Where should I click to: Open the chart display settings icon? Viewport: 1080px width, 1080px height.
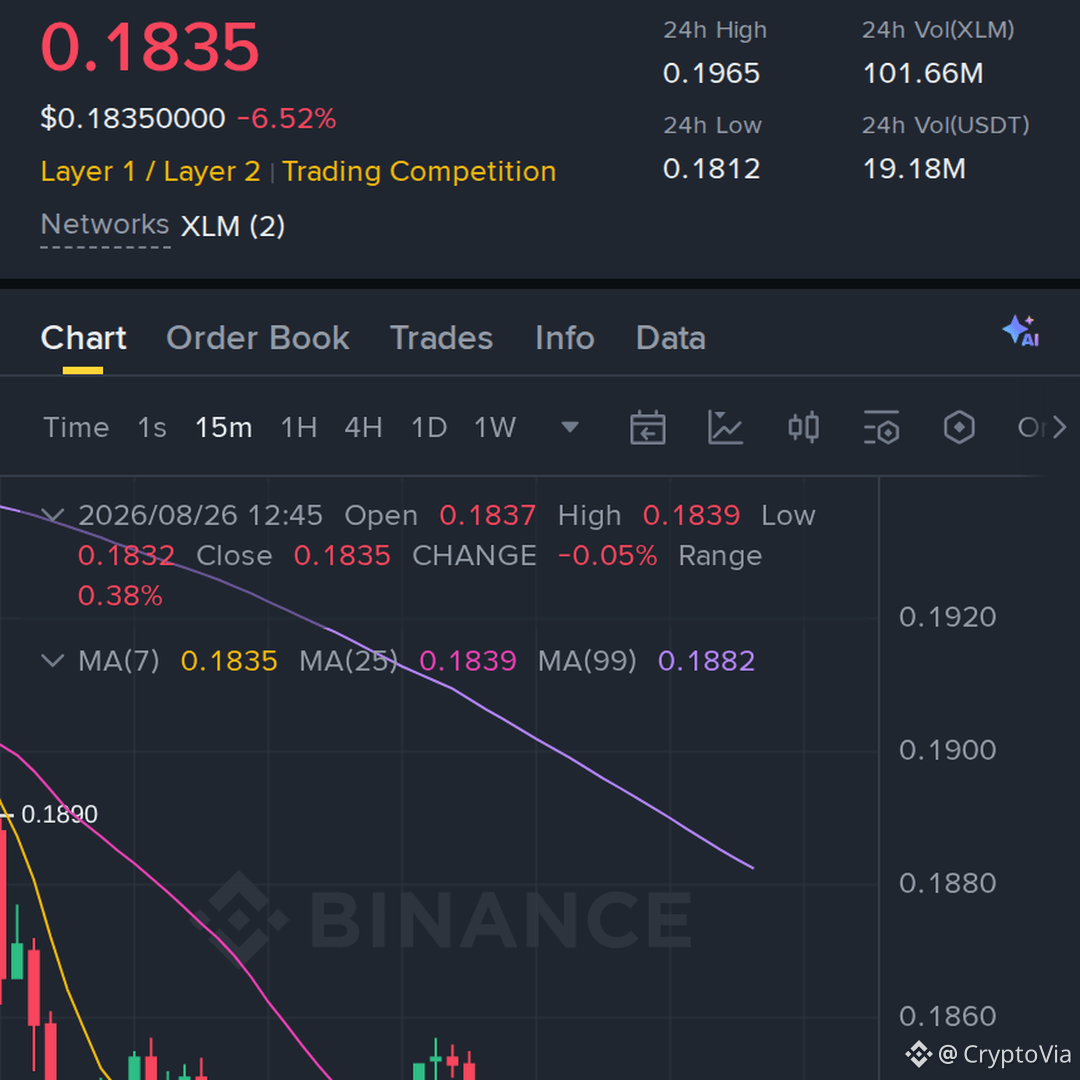point(882,428)
